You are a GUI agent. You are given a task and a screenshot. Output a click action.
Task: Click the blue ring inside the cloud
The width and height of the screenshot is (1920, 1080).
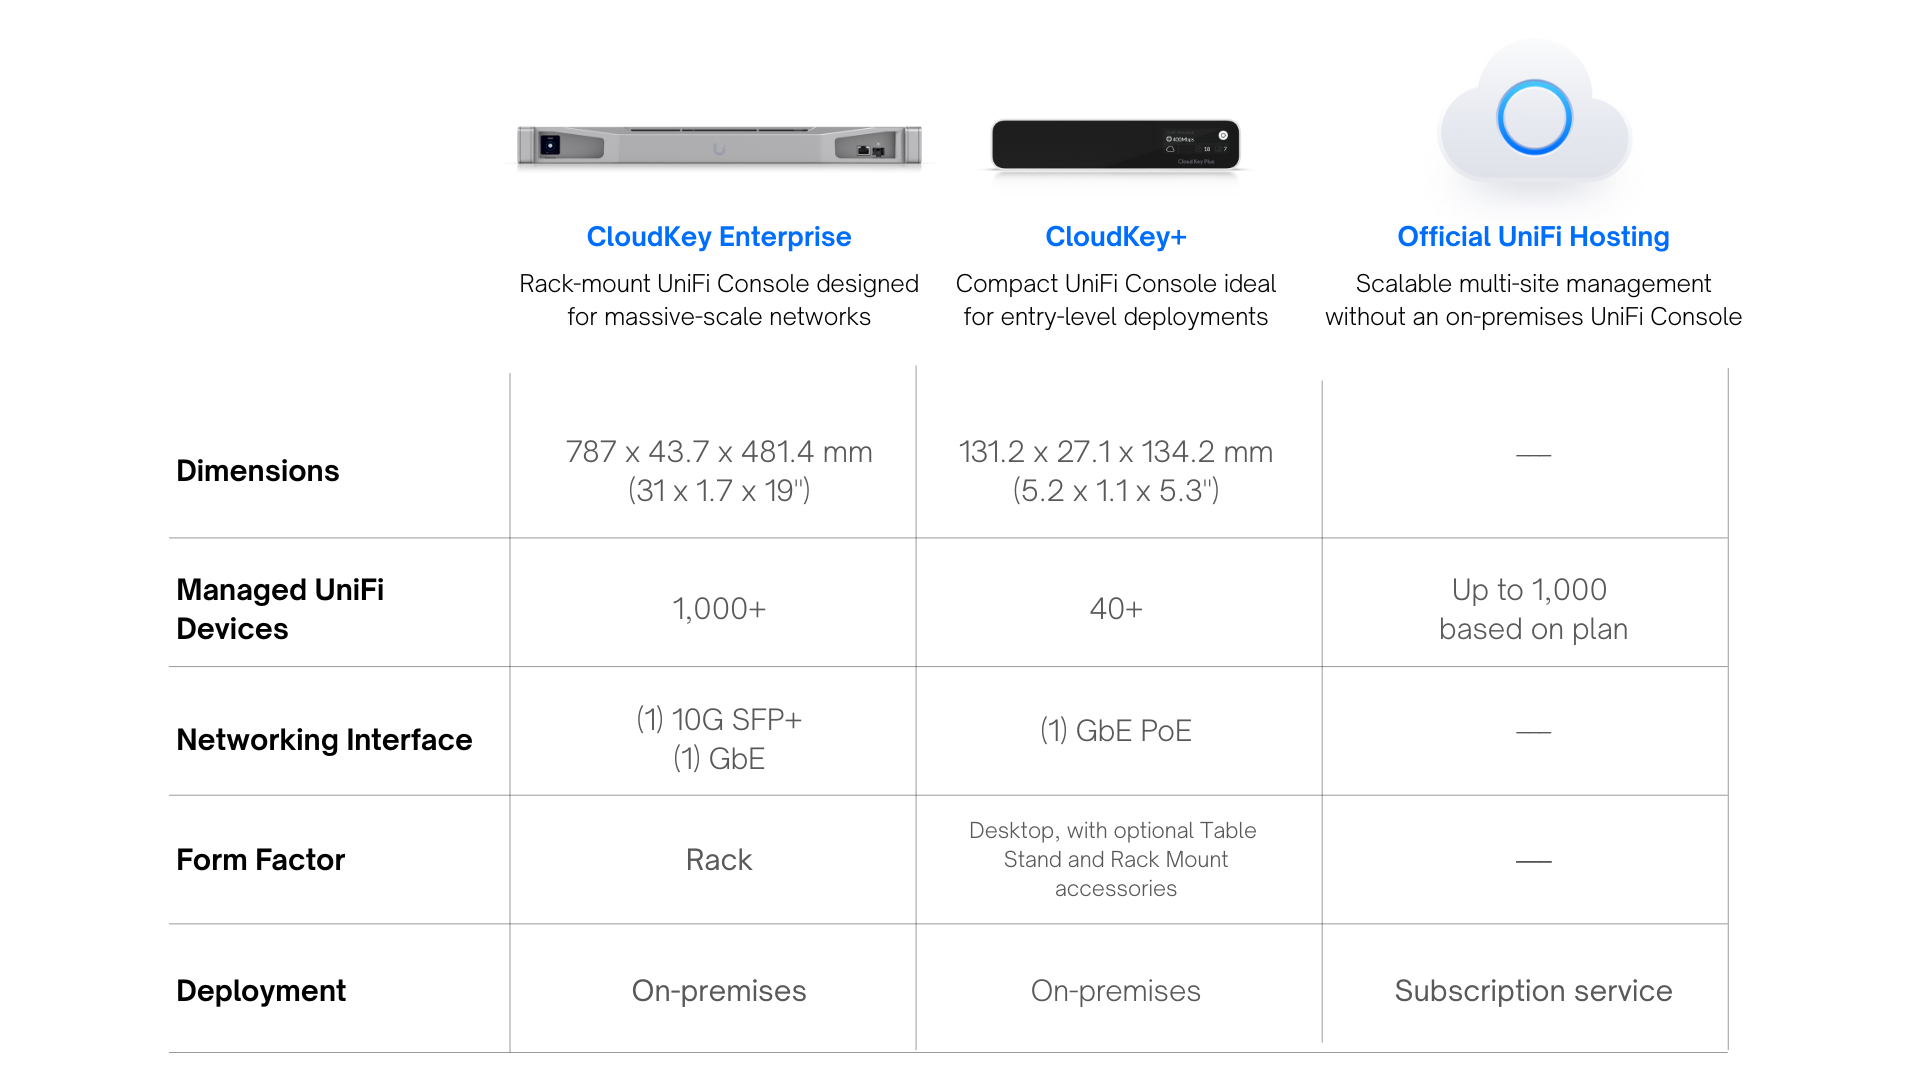[1534, 117]
